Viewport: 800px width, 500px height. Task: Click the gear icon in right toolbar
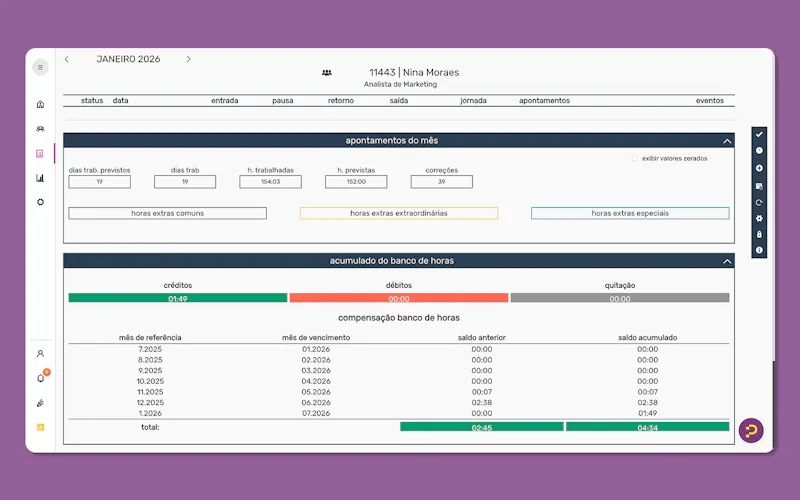pos(759,218)
